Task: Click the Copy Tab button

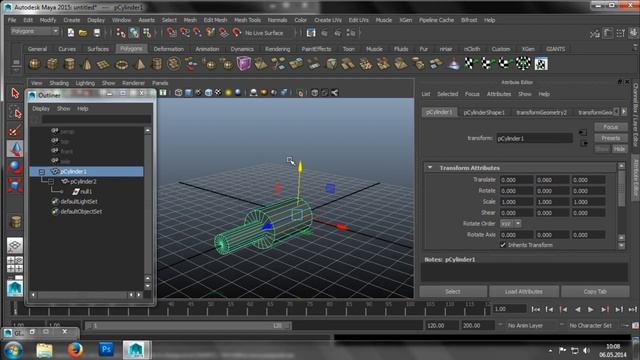Action: (x=595, y=291)
